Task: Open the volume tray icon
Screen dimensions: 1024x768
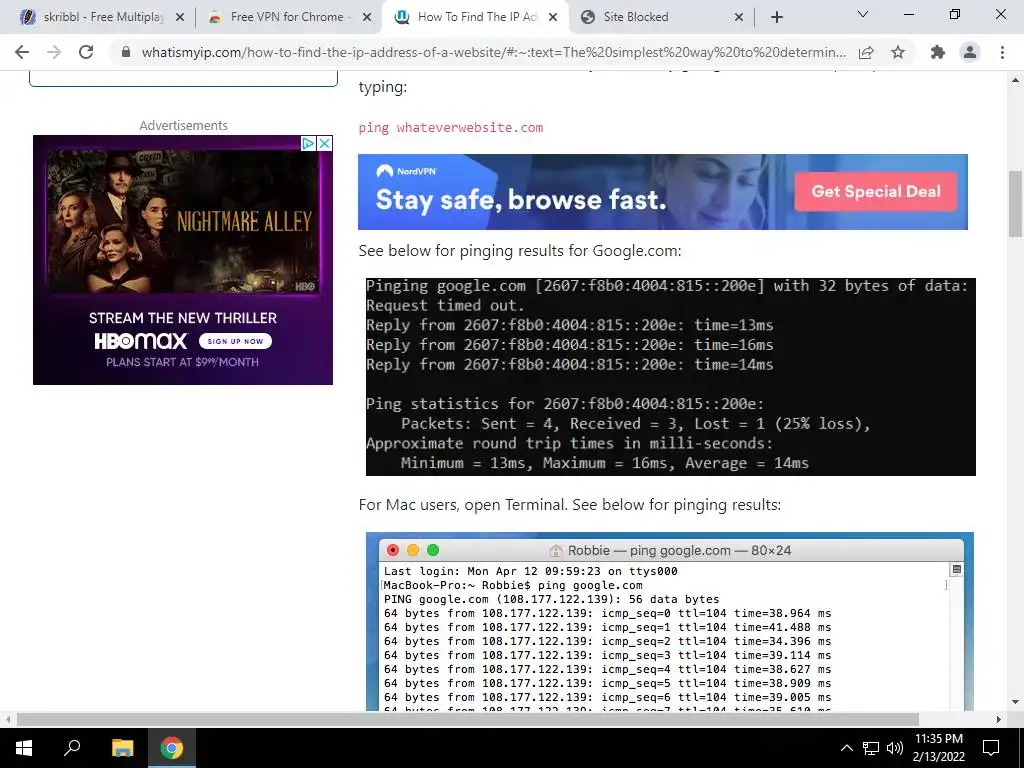Action: click(895, 748)
